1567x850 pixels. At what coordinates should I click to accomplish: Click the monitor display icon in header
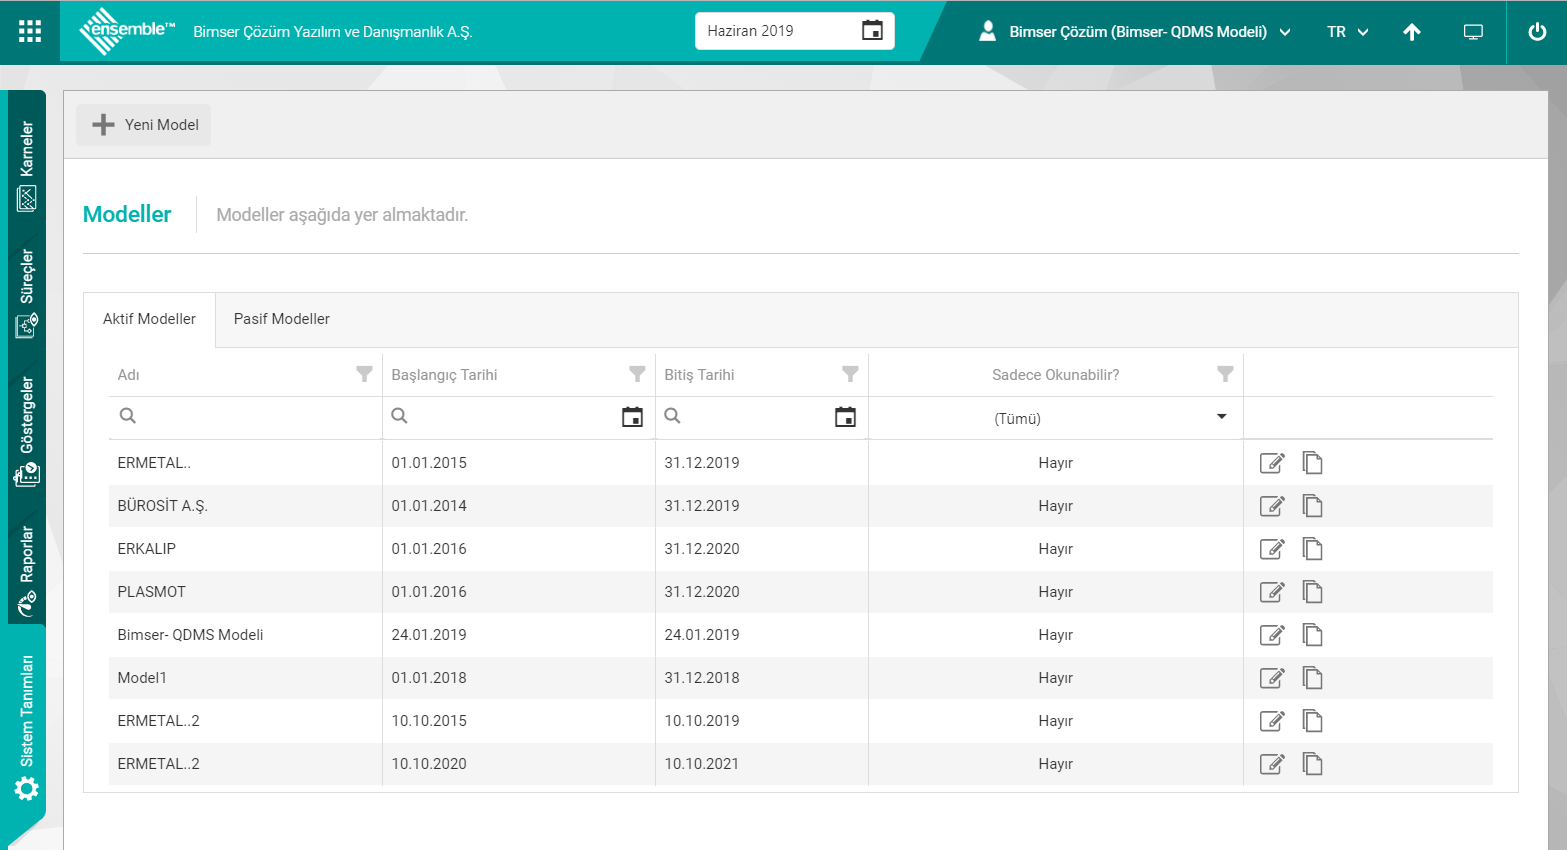1473,32
